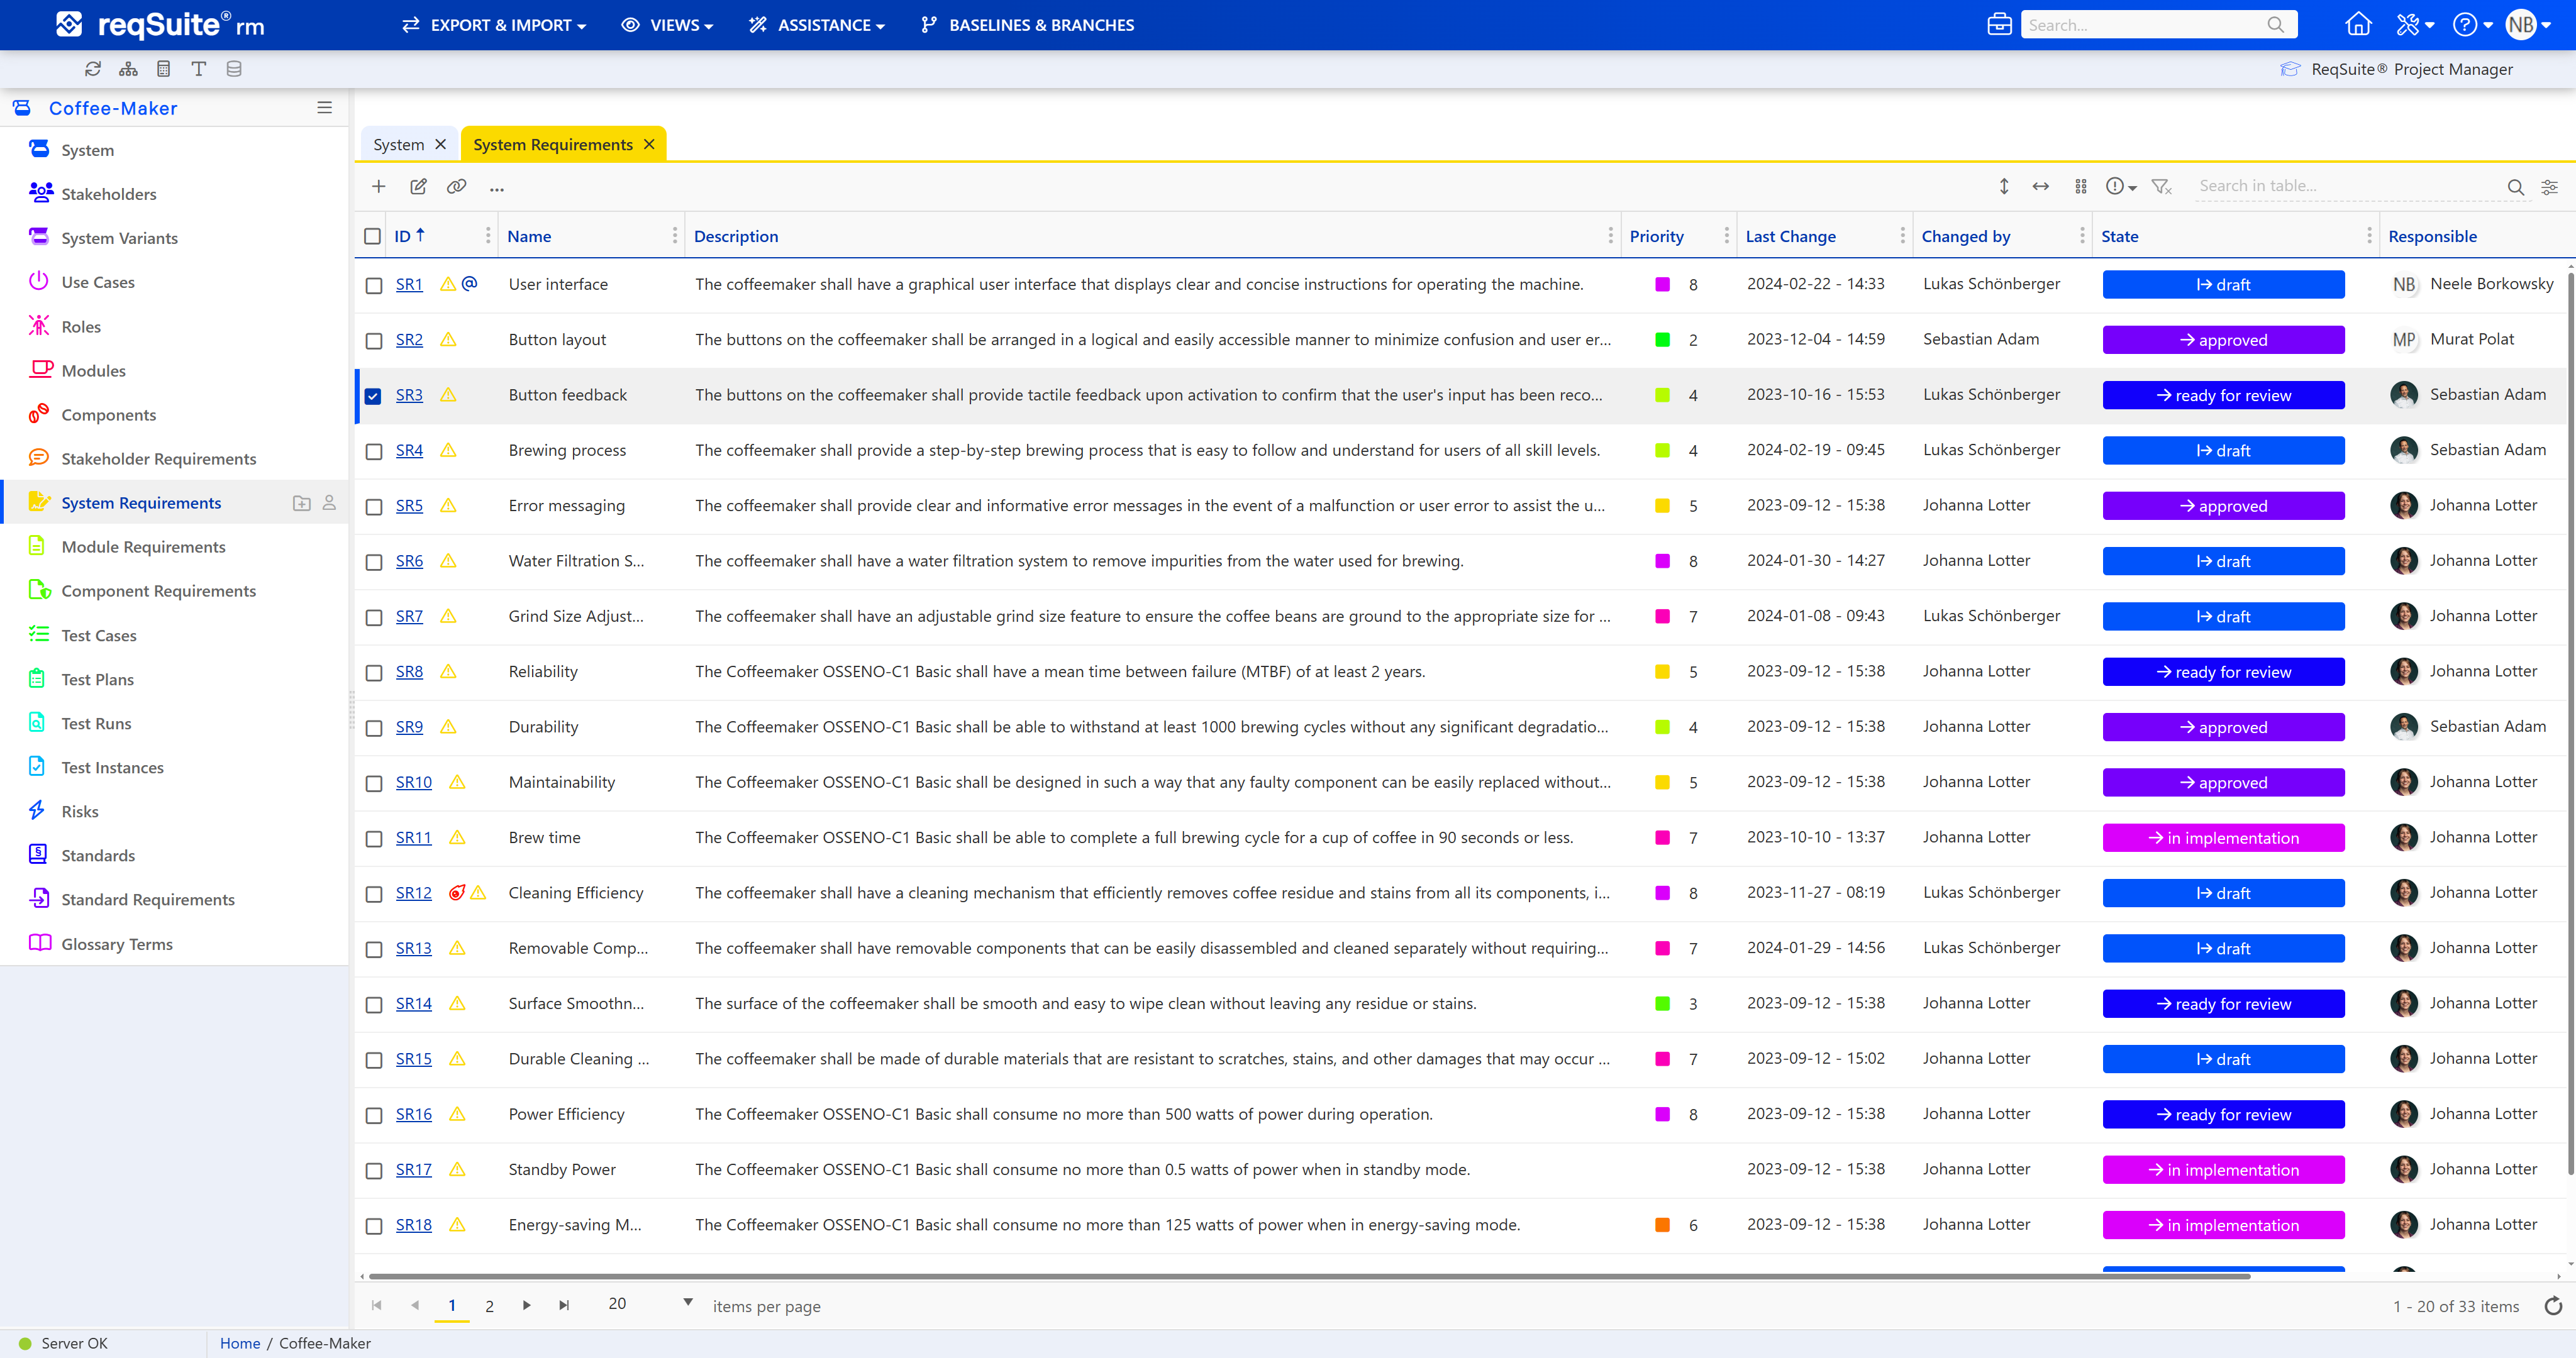Expand the overflow menu (...)
The image size is (2576, 1358).
(499, 185)
